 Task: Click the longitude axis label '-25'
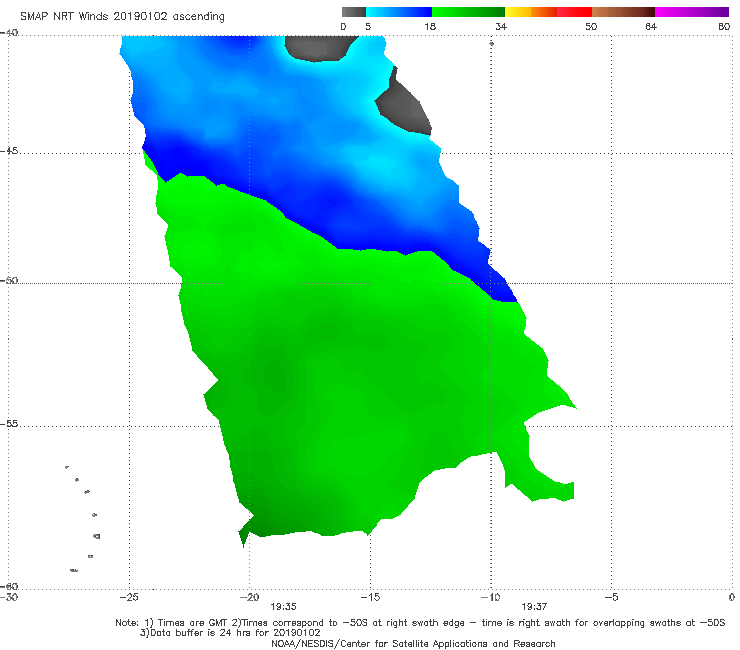point(129,597)
